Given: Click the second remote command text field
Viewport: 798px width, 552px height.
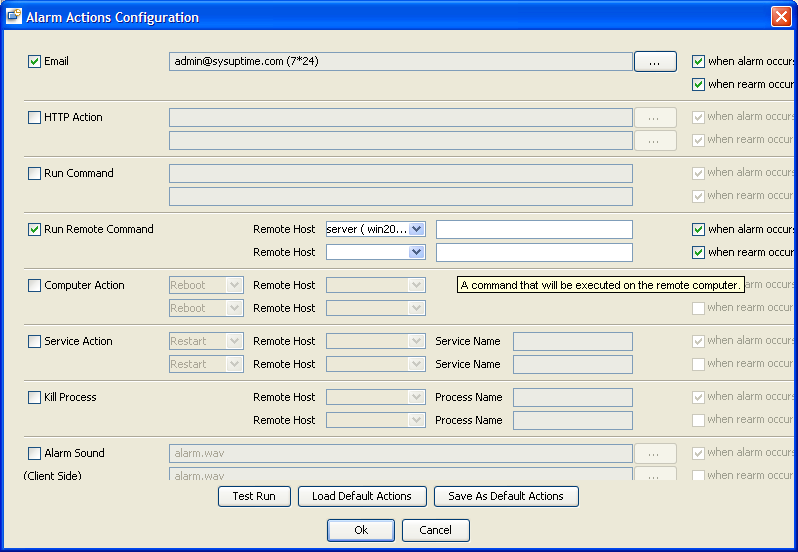Looking at the screenshot, I should point(534,253).
